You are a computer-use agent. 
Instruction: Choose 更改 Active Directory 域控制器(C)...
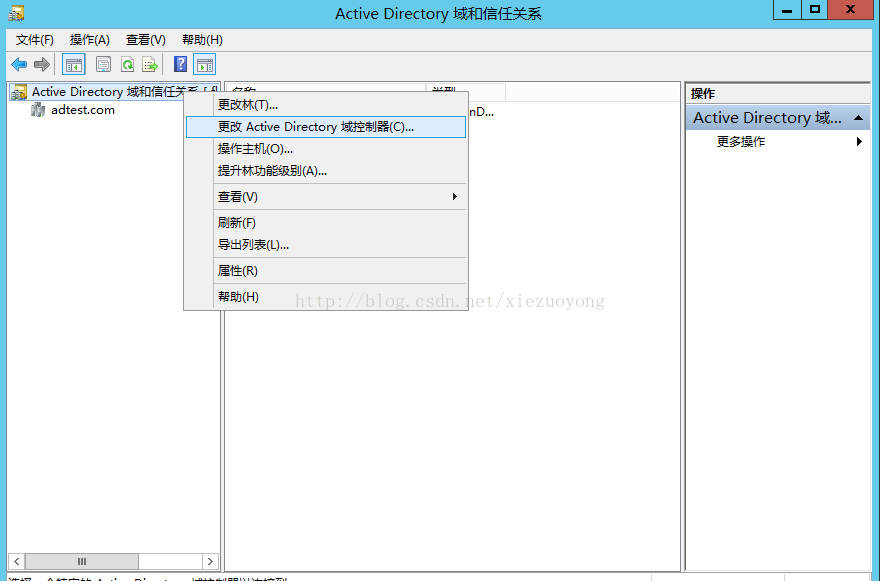[326, 127]
